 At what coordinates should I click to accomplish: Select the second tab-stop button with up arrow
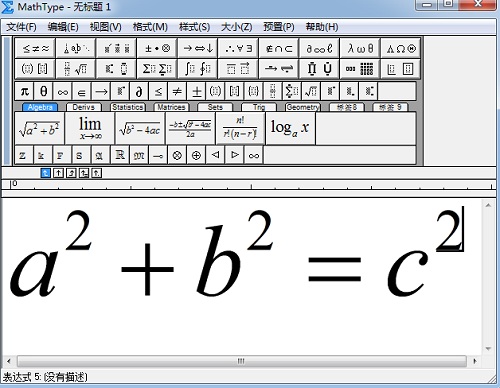pos(58,173)
